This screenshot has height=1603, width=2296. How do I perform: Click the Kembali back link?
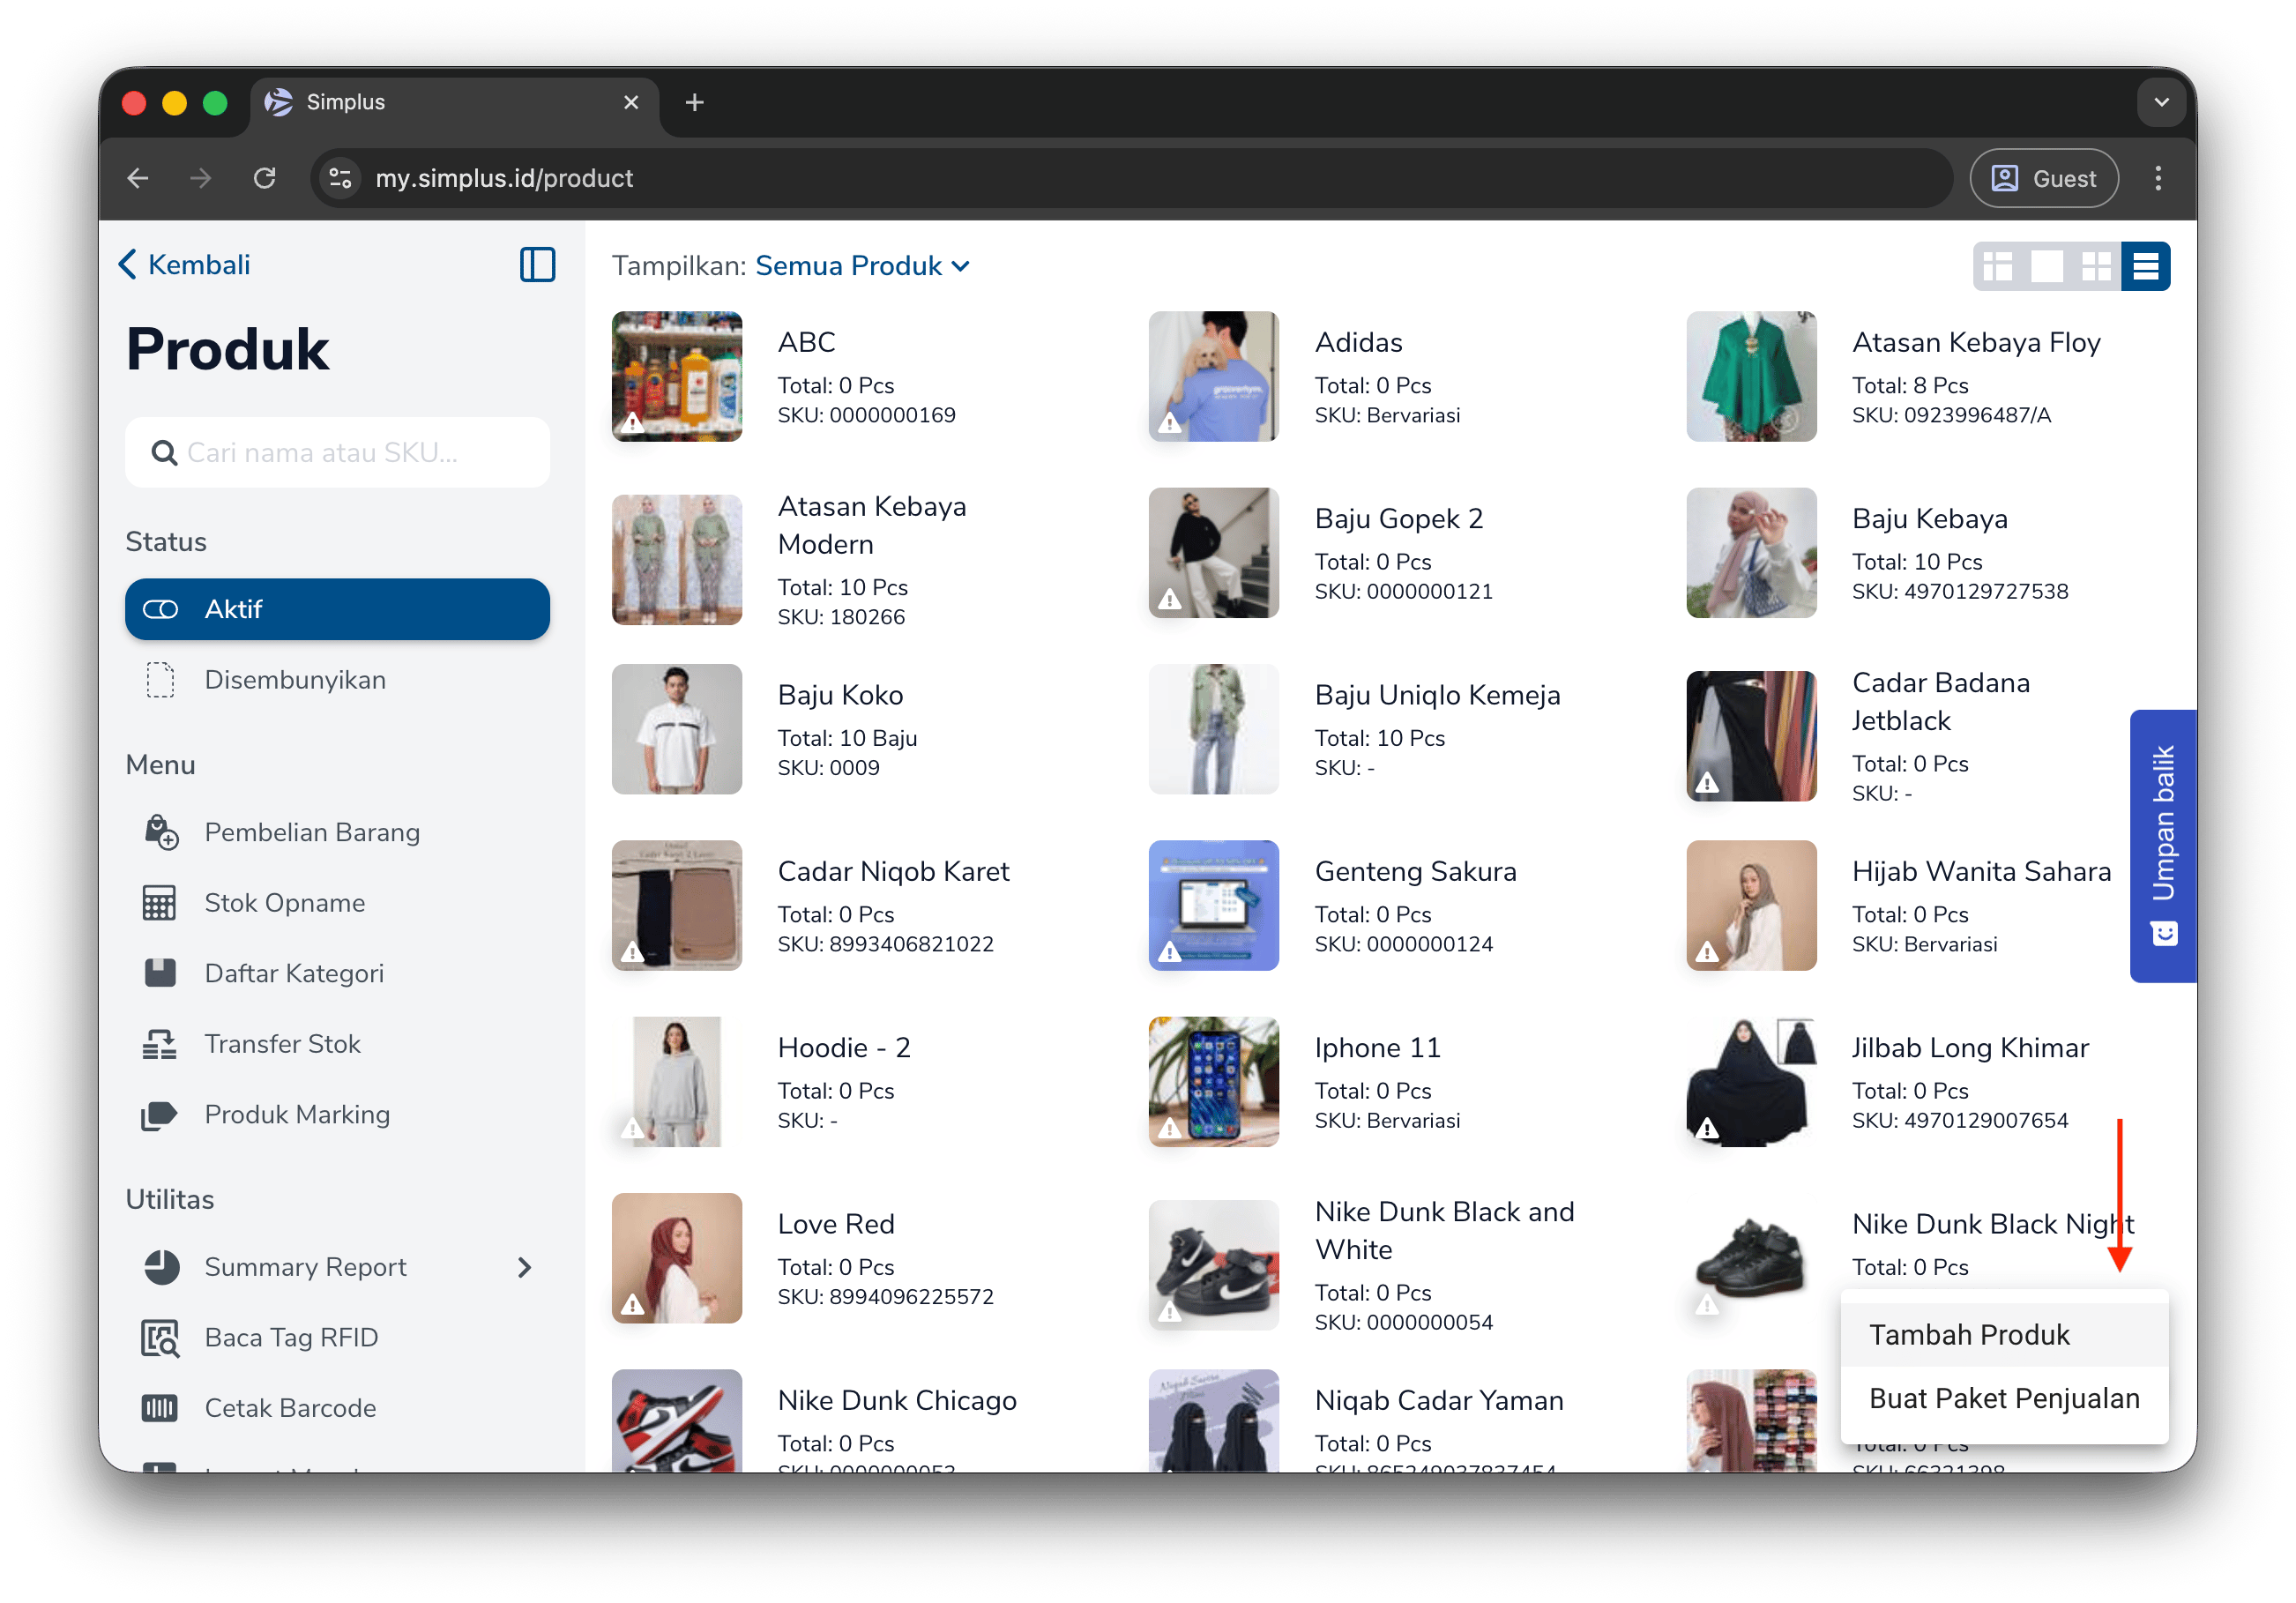185,265
